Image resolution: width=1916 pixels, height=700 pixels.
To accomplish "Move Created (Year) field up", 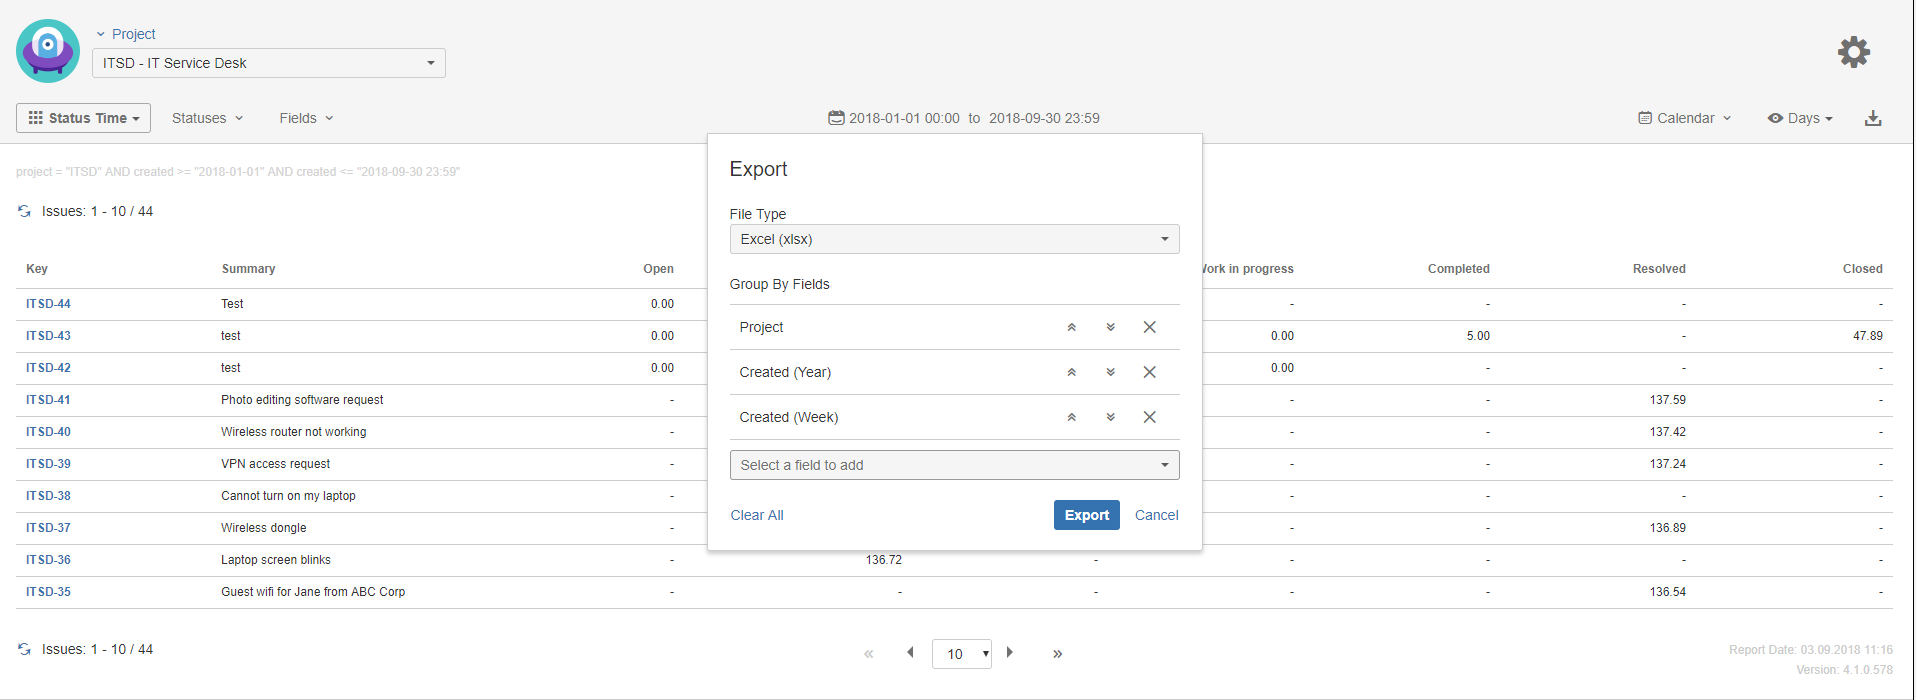I will tap(1071, 372).
